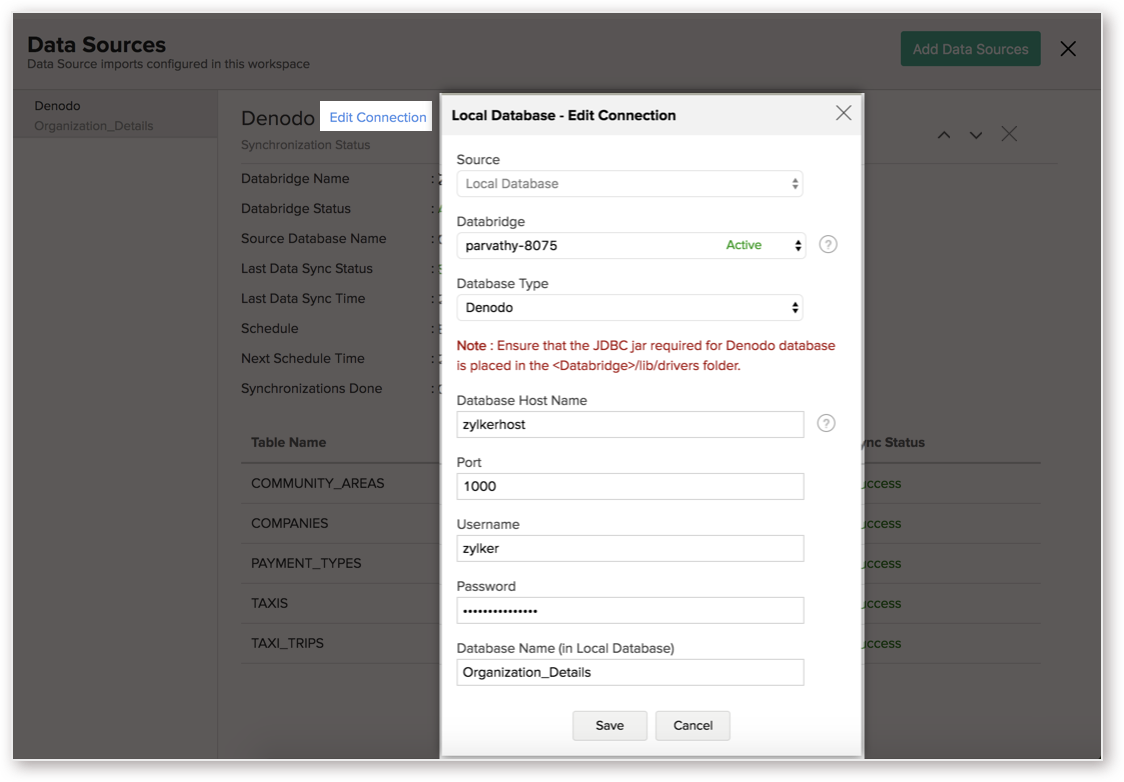Viewport: 1124px width, 782px height.
Task: Click the Edit Connection link
Action: pos(377,117)
